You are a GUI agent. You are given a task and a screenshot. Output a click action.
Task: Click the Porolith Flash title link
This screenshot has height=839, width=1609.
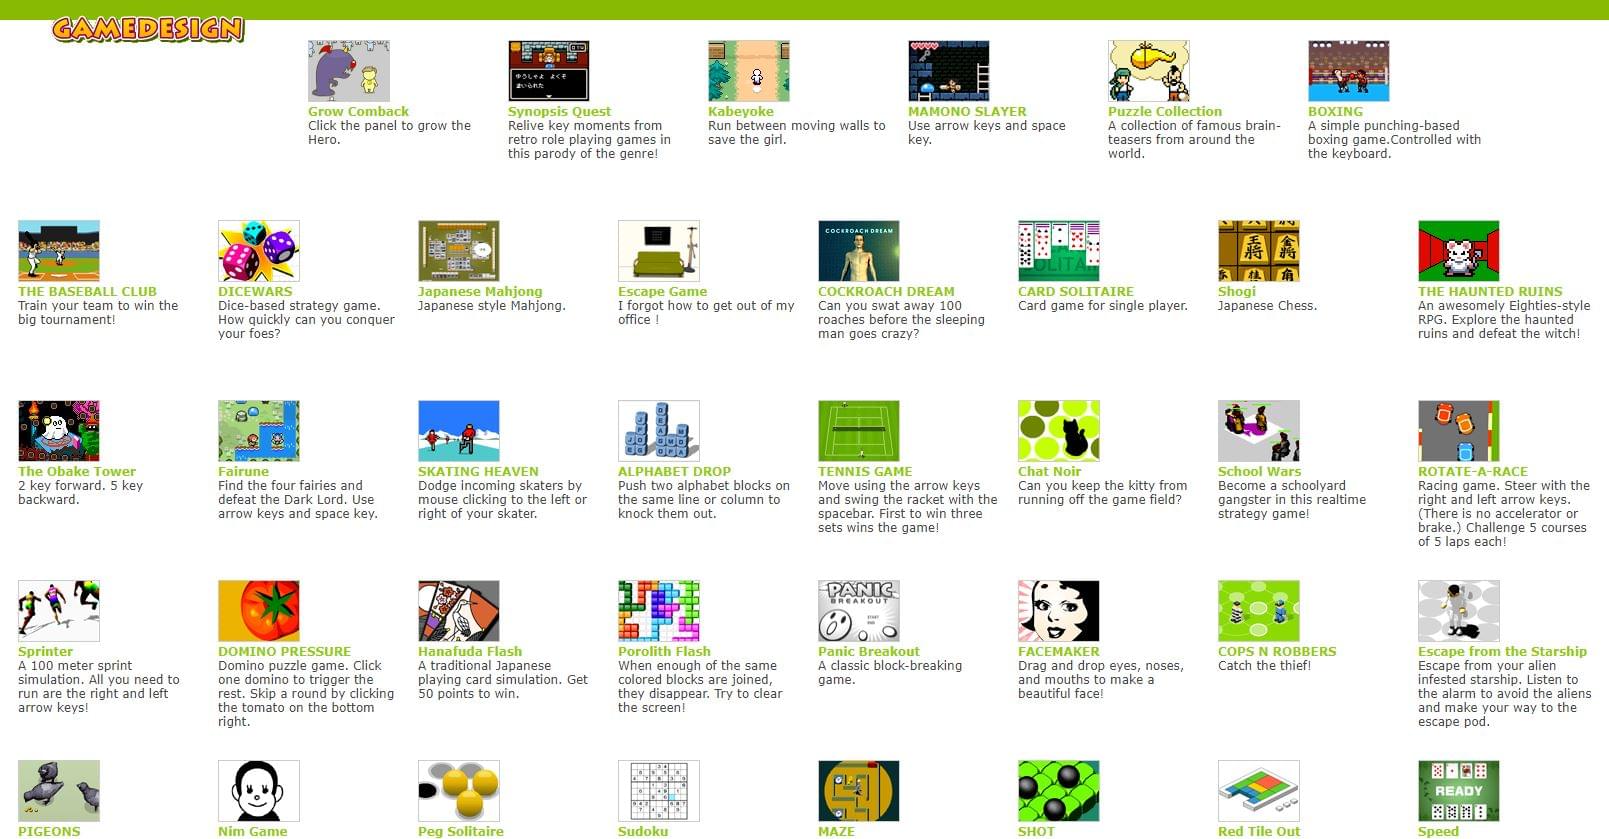[664, 652]
